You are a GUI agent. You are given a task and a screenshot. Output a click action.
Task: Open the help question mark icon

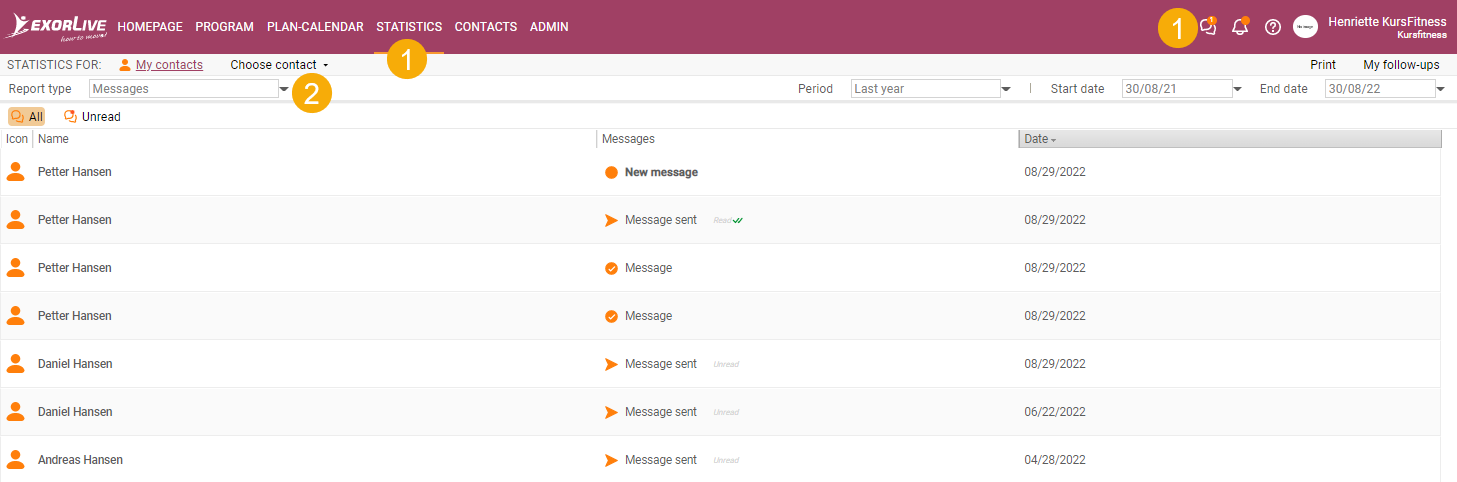point(1273,27)
